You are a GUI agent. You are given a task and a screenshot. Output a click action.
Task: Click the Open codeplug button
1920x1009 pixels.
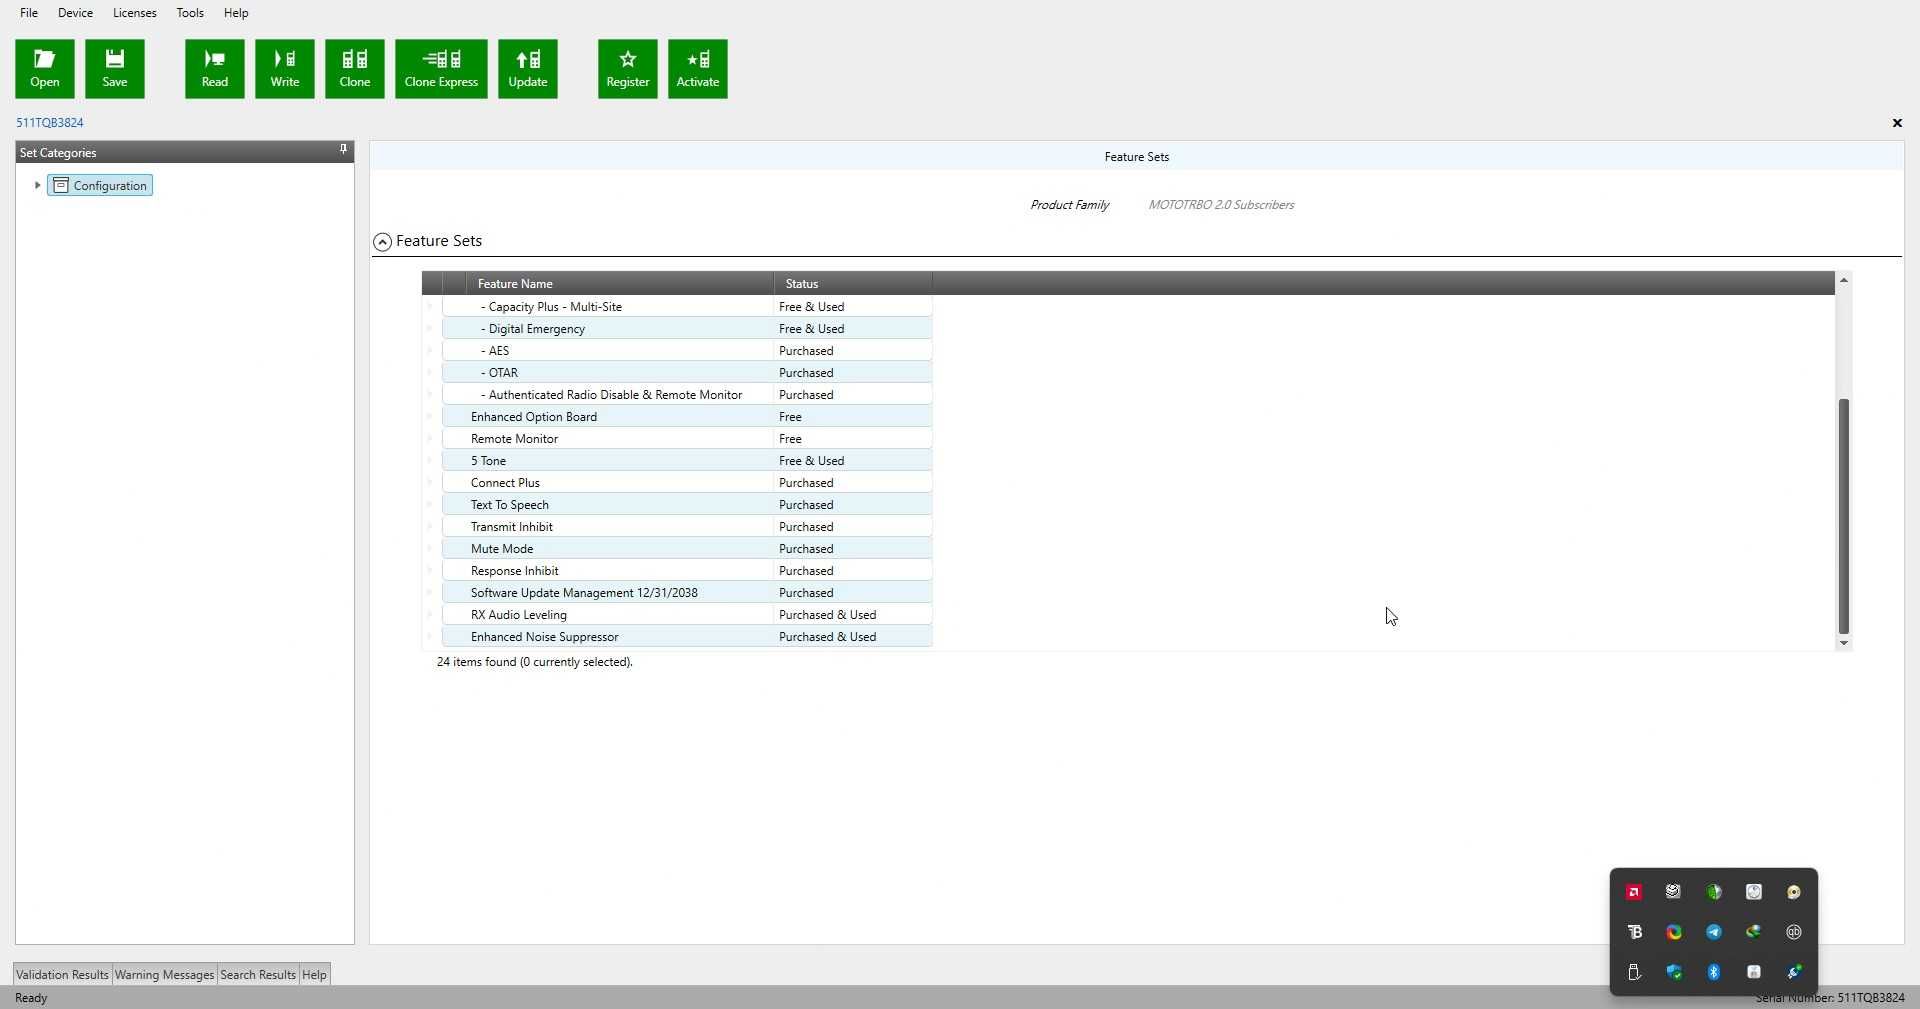45,69
